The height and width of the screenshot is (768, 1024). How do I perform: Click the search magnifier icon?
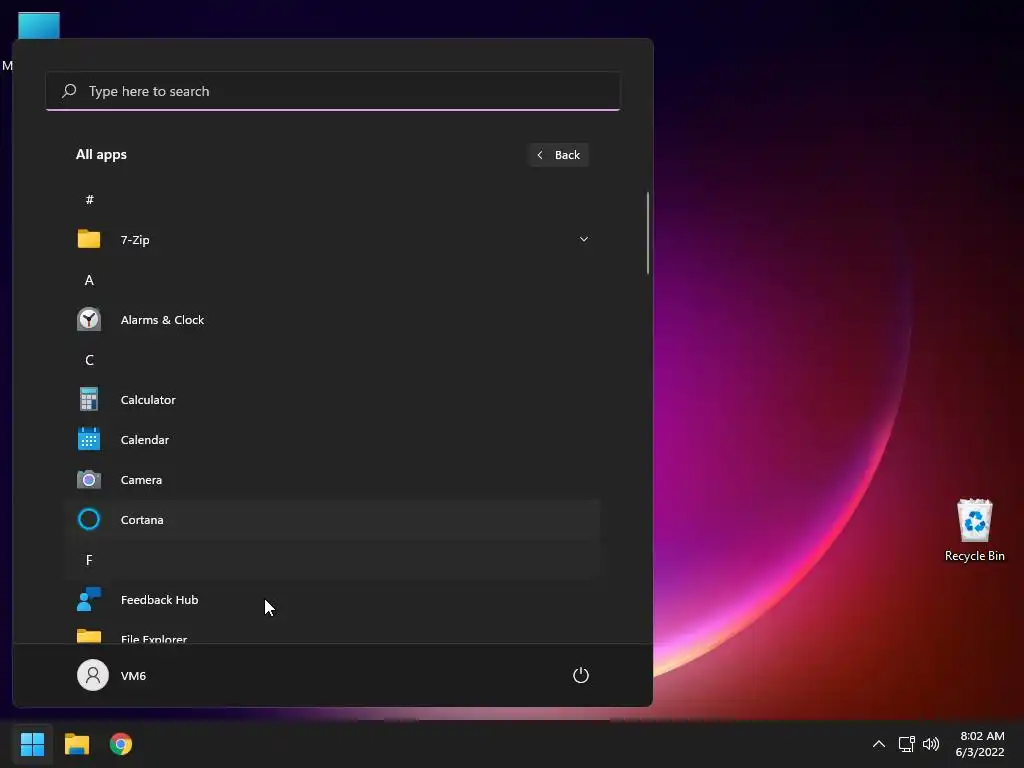coord(69,91)
